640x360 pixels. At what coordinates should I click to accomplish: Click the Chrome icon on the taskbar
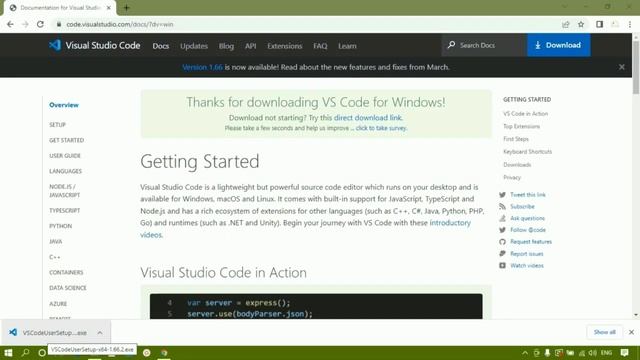pos(164,353)
